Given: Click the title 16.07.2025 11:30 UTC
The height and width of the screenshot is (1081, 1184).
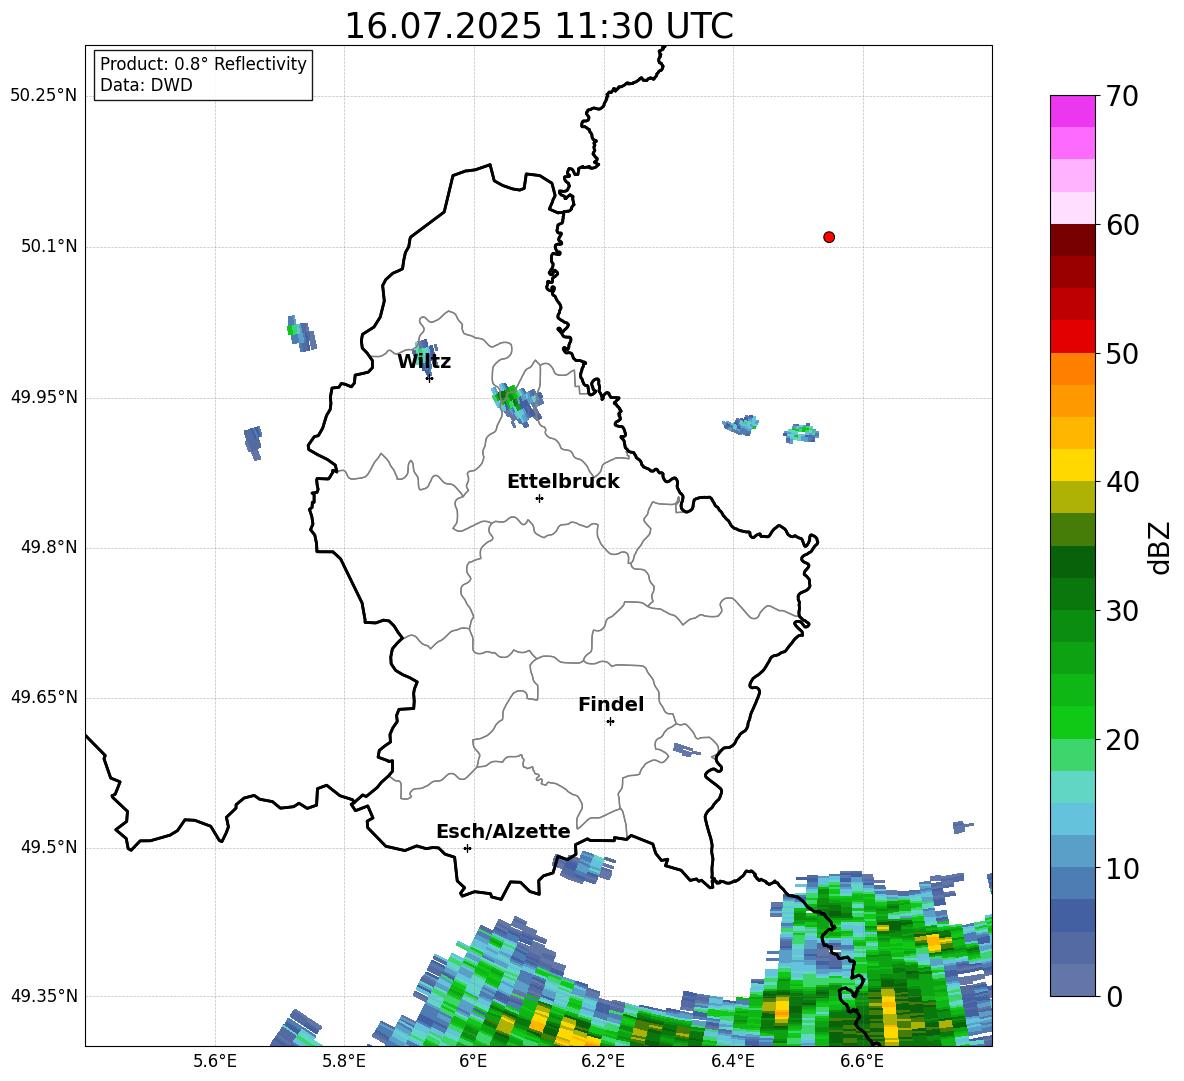Looking at the screenshot, I should click(x=539, y=26).
